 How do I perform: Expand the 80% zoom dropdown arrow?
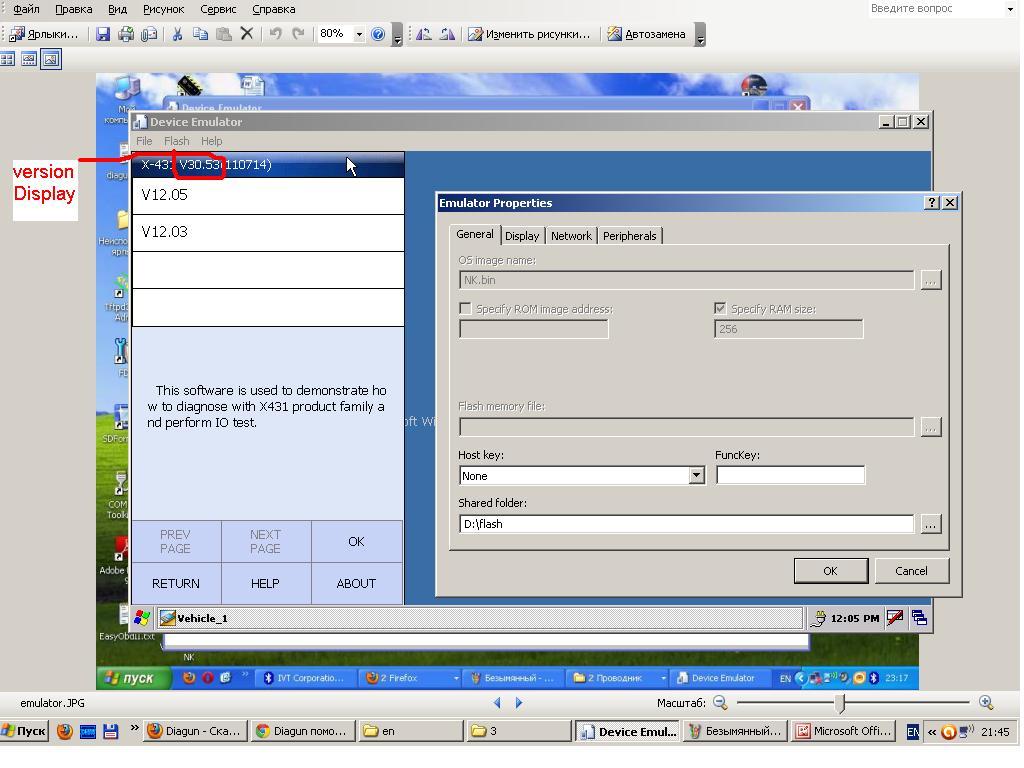point(359,34)
